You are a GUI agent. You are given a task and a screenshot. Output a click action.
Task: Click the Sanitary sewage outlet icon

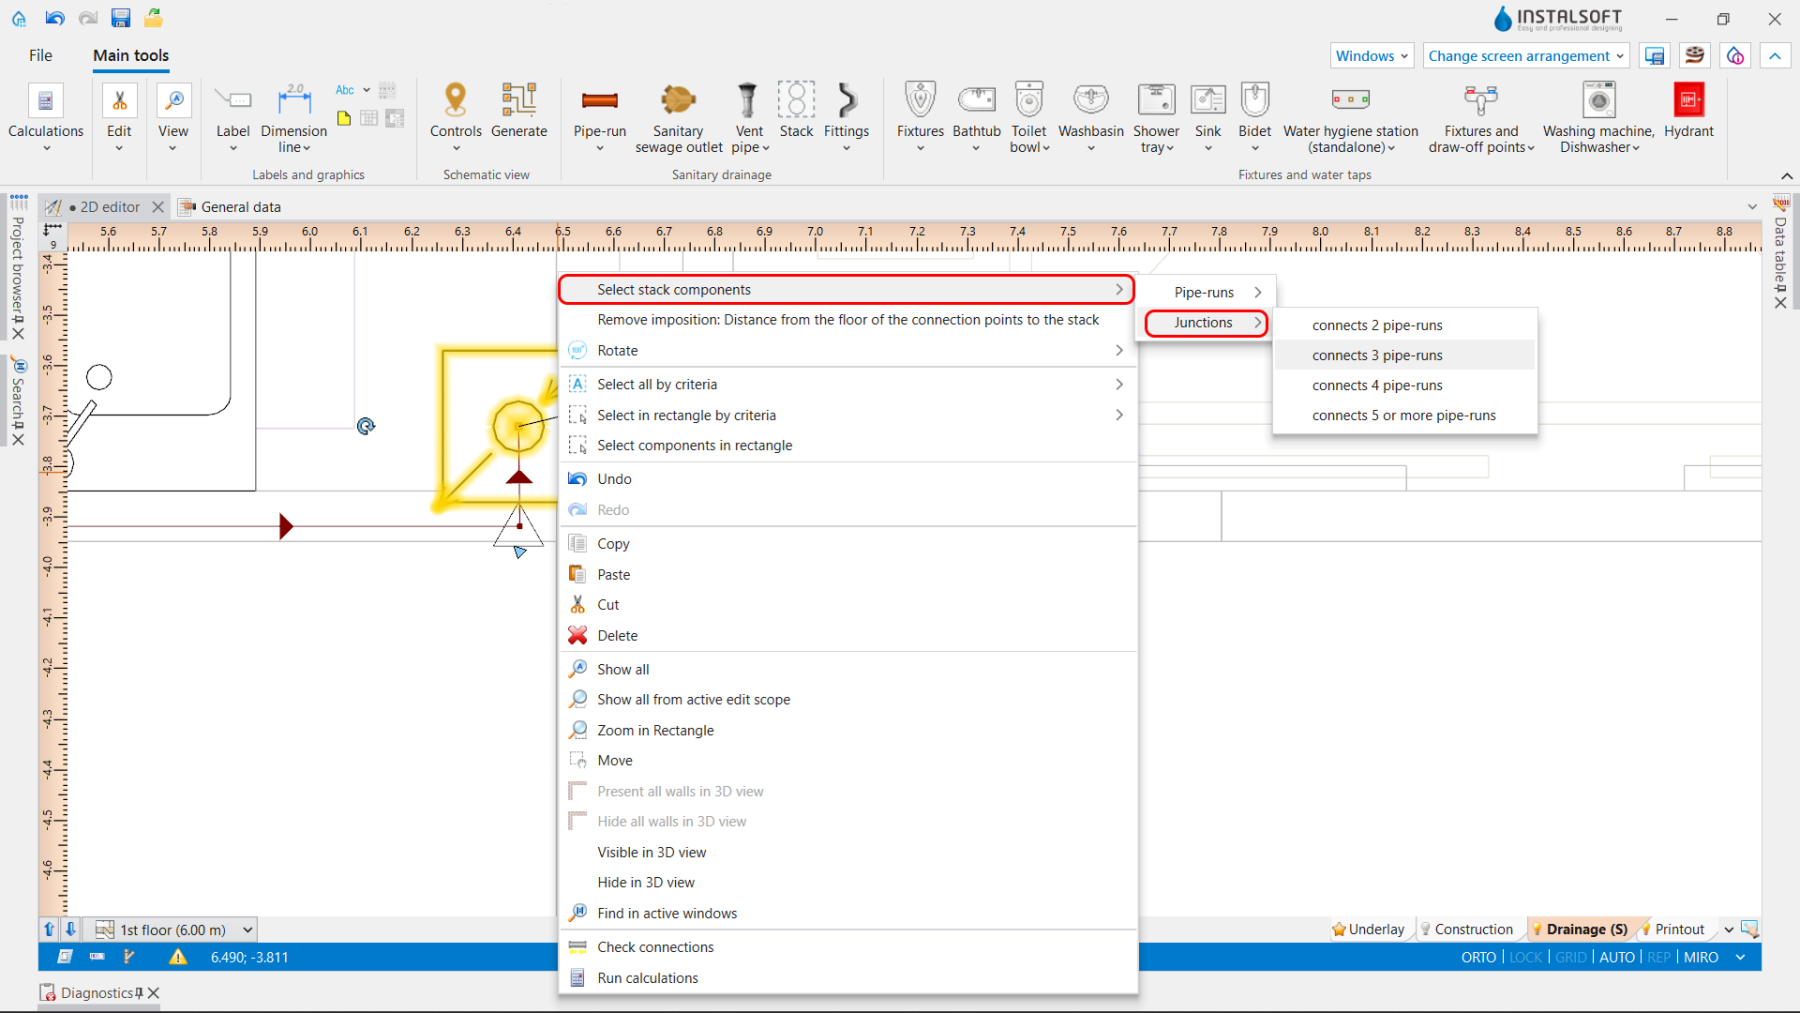tap(678, 101)
